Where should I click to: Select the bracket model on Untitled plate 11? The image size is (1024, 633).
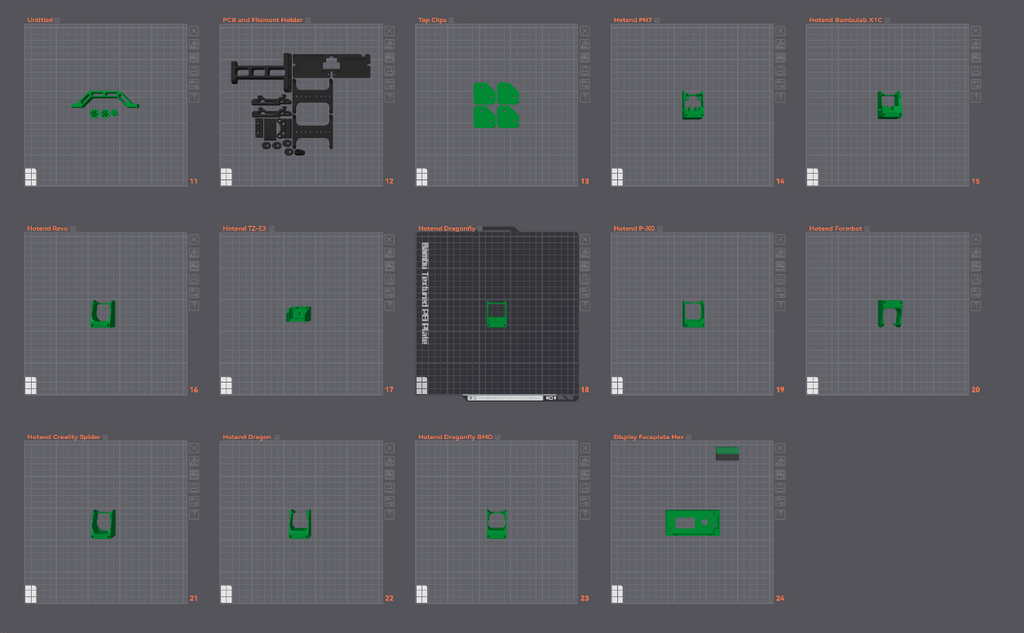tap(105, 100)
